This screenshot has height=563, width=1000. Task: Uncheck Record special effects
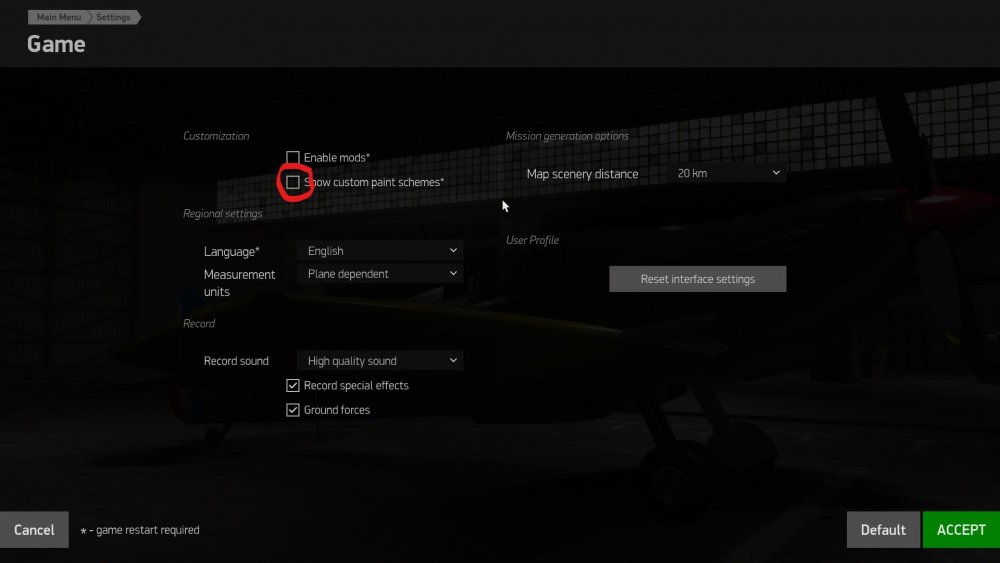point(293,385)
